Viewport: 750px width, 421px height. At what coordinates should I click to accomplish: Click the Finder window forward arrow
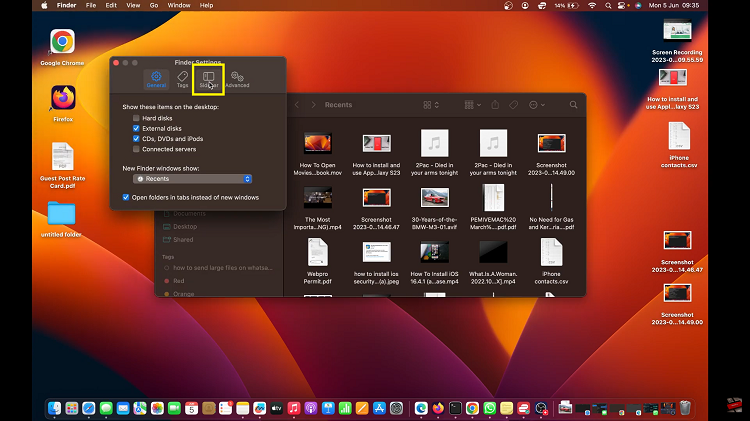[x=313, y=105]
